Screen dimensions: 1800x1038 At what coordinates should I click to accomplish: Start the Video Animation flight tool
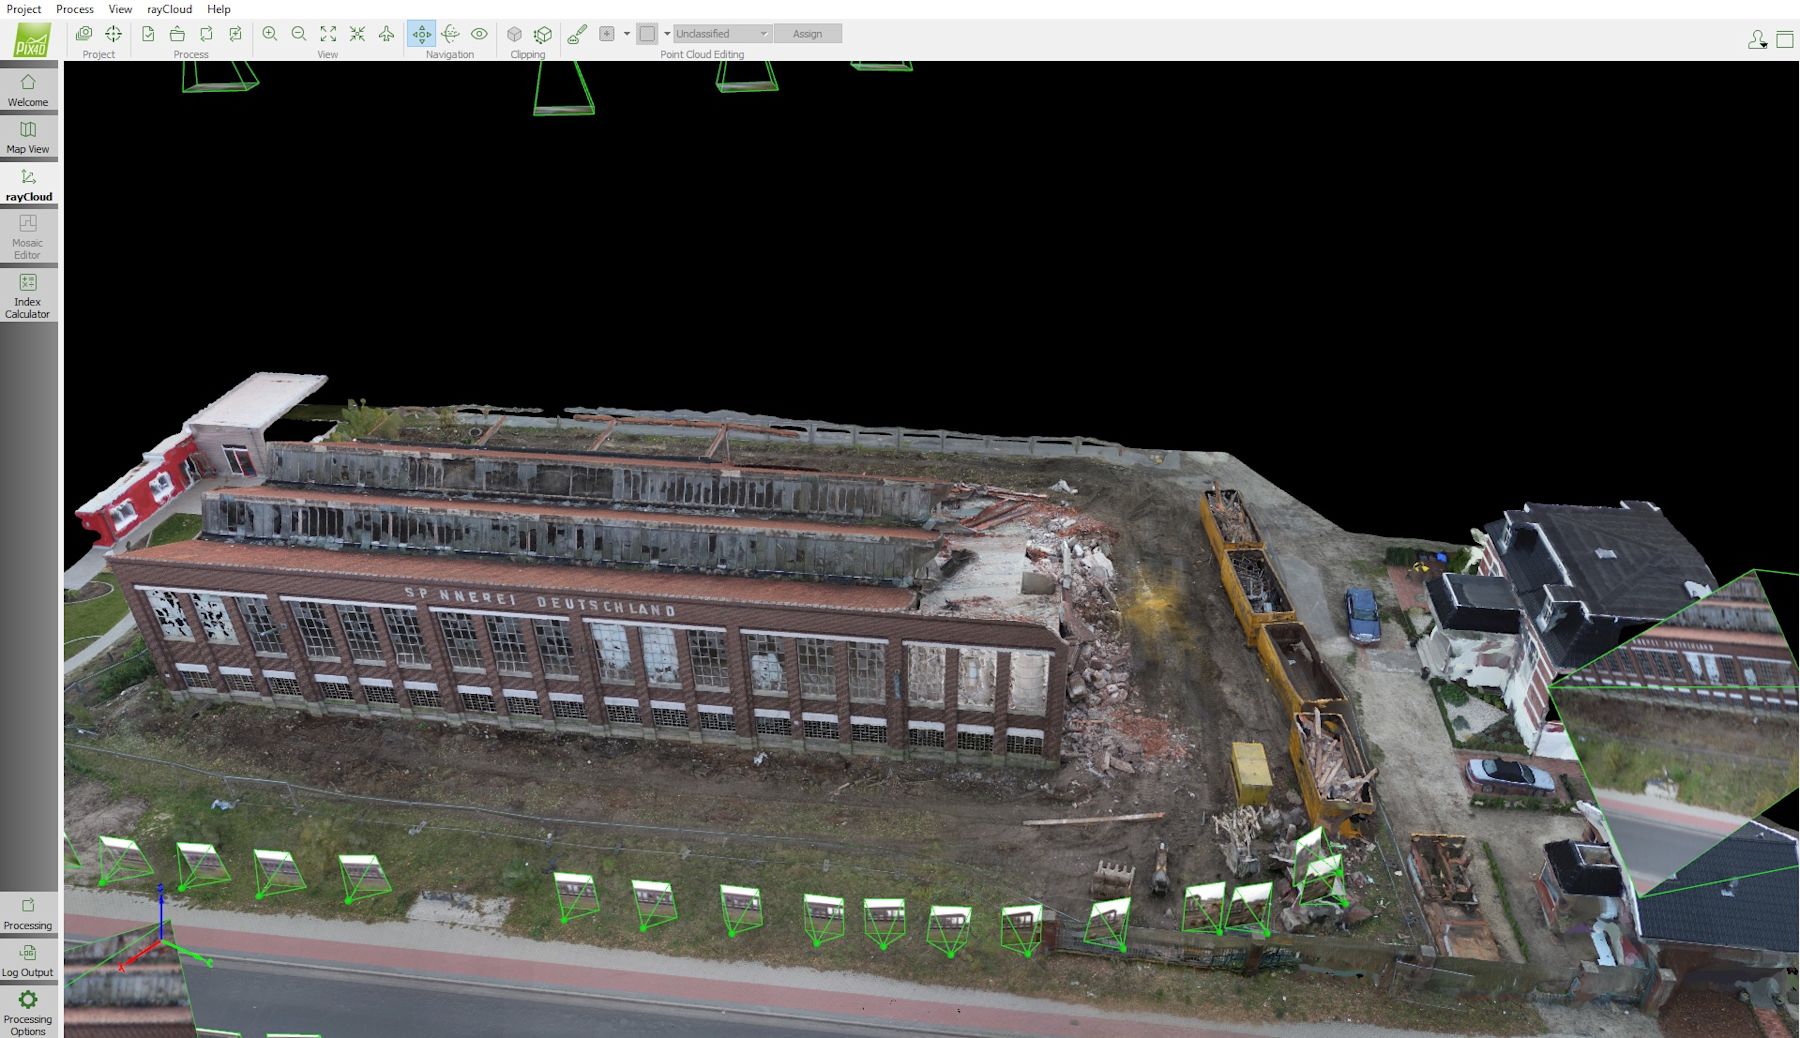[386, 33]
